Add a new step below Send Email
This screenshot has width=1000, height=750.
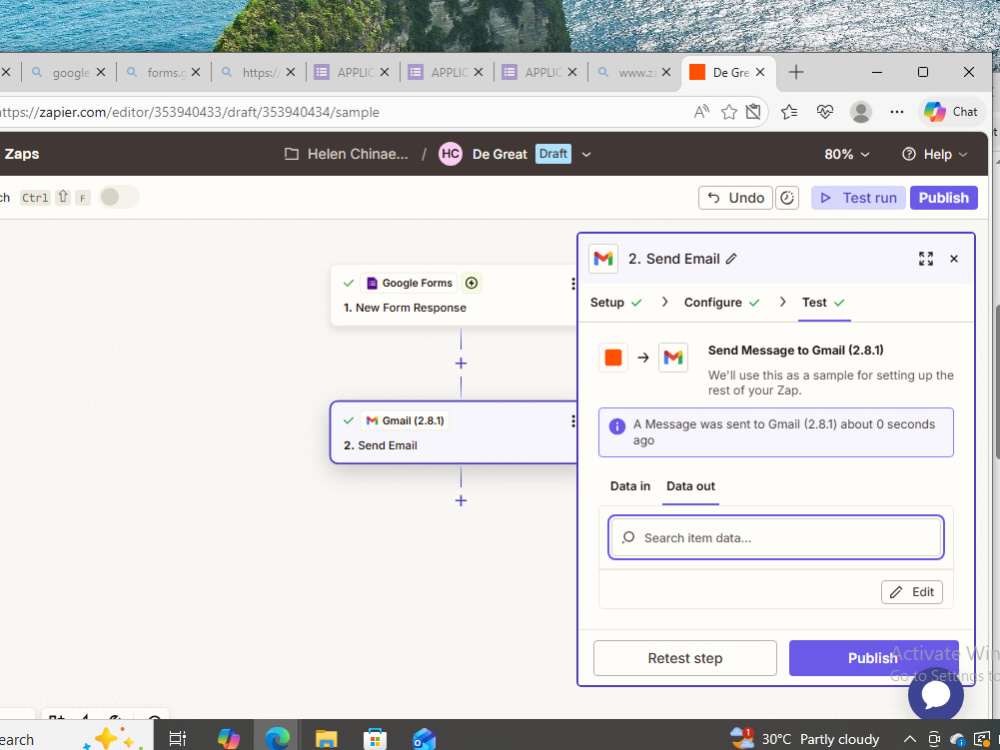[x=460, y=501]
